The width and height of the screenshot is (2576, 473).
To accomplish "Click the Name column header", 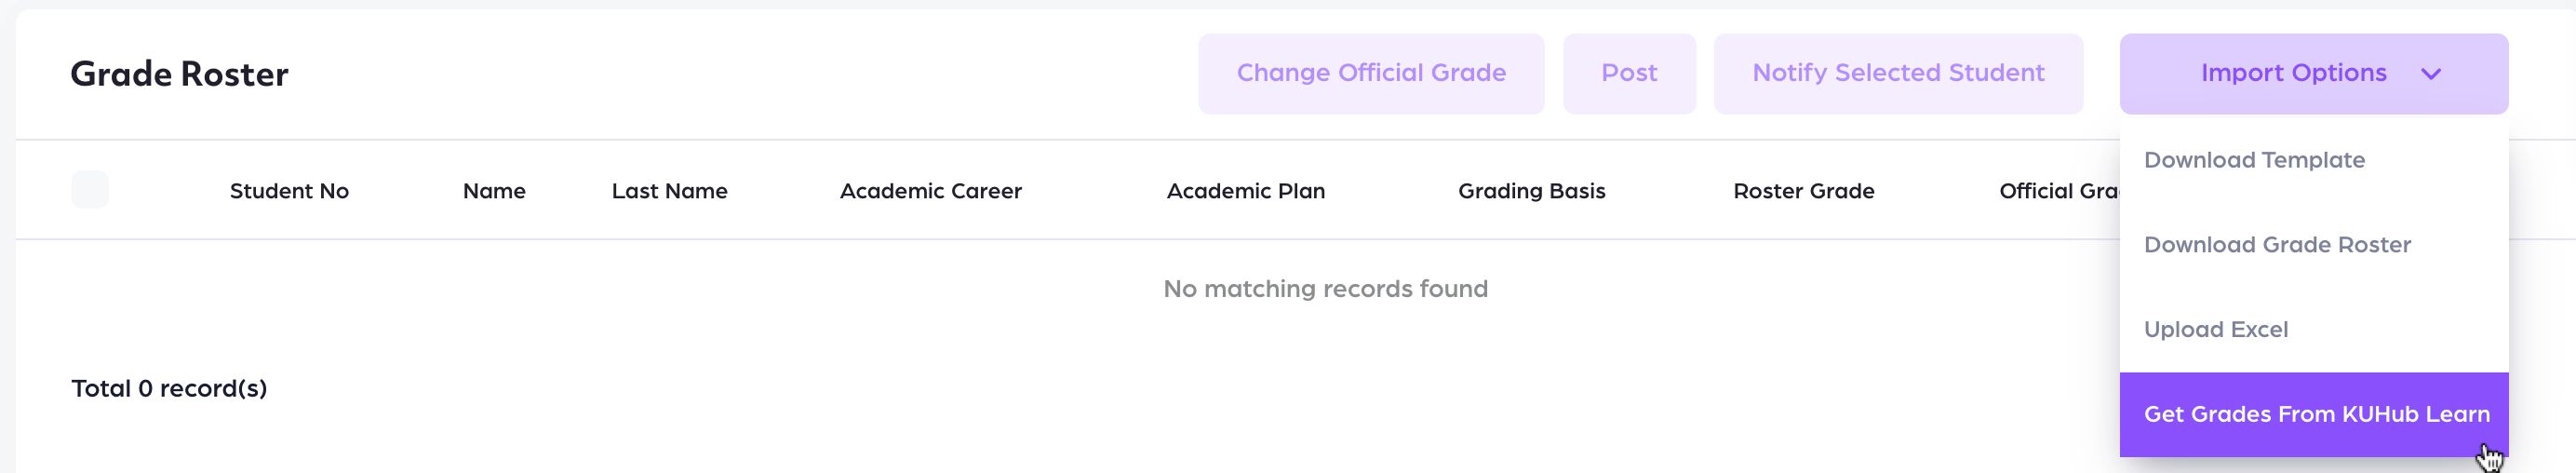I will pos(494,191).
